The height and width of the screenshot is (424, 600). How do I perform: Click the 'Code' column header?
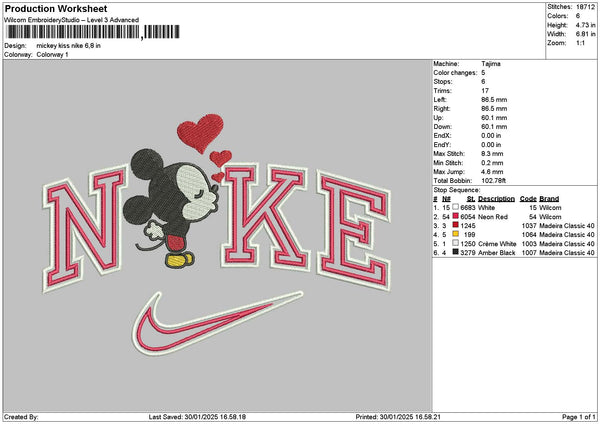528,199
